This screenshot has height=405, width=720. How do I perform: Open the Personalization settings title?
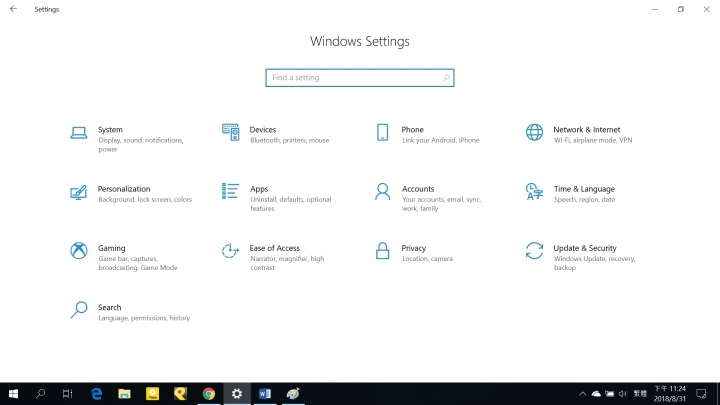pyautogui.click(x=124, y=189)
